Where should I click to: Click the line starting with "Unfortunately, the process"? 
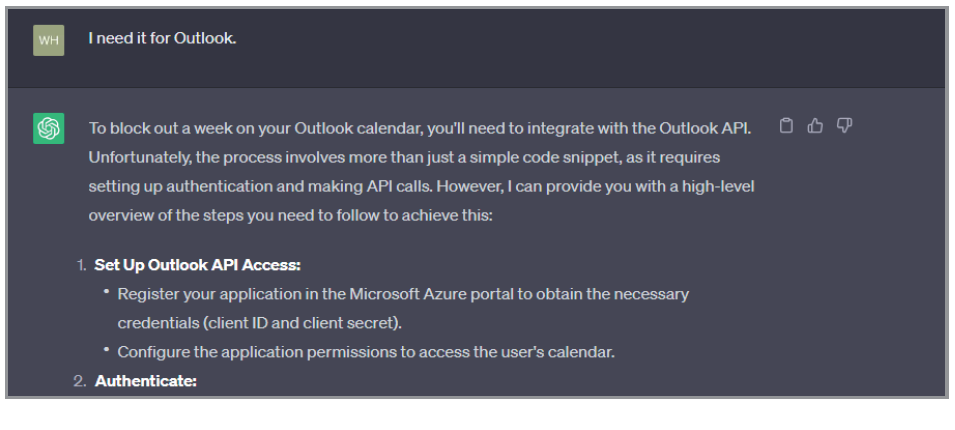404,157
